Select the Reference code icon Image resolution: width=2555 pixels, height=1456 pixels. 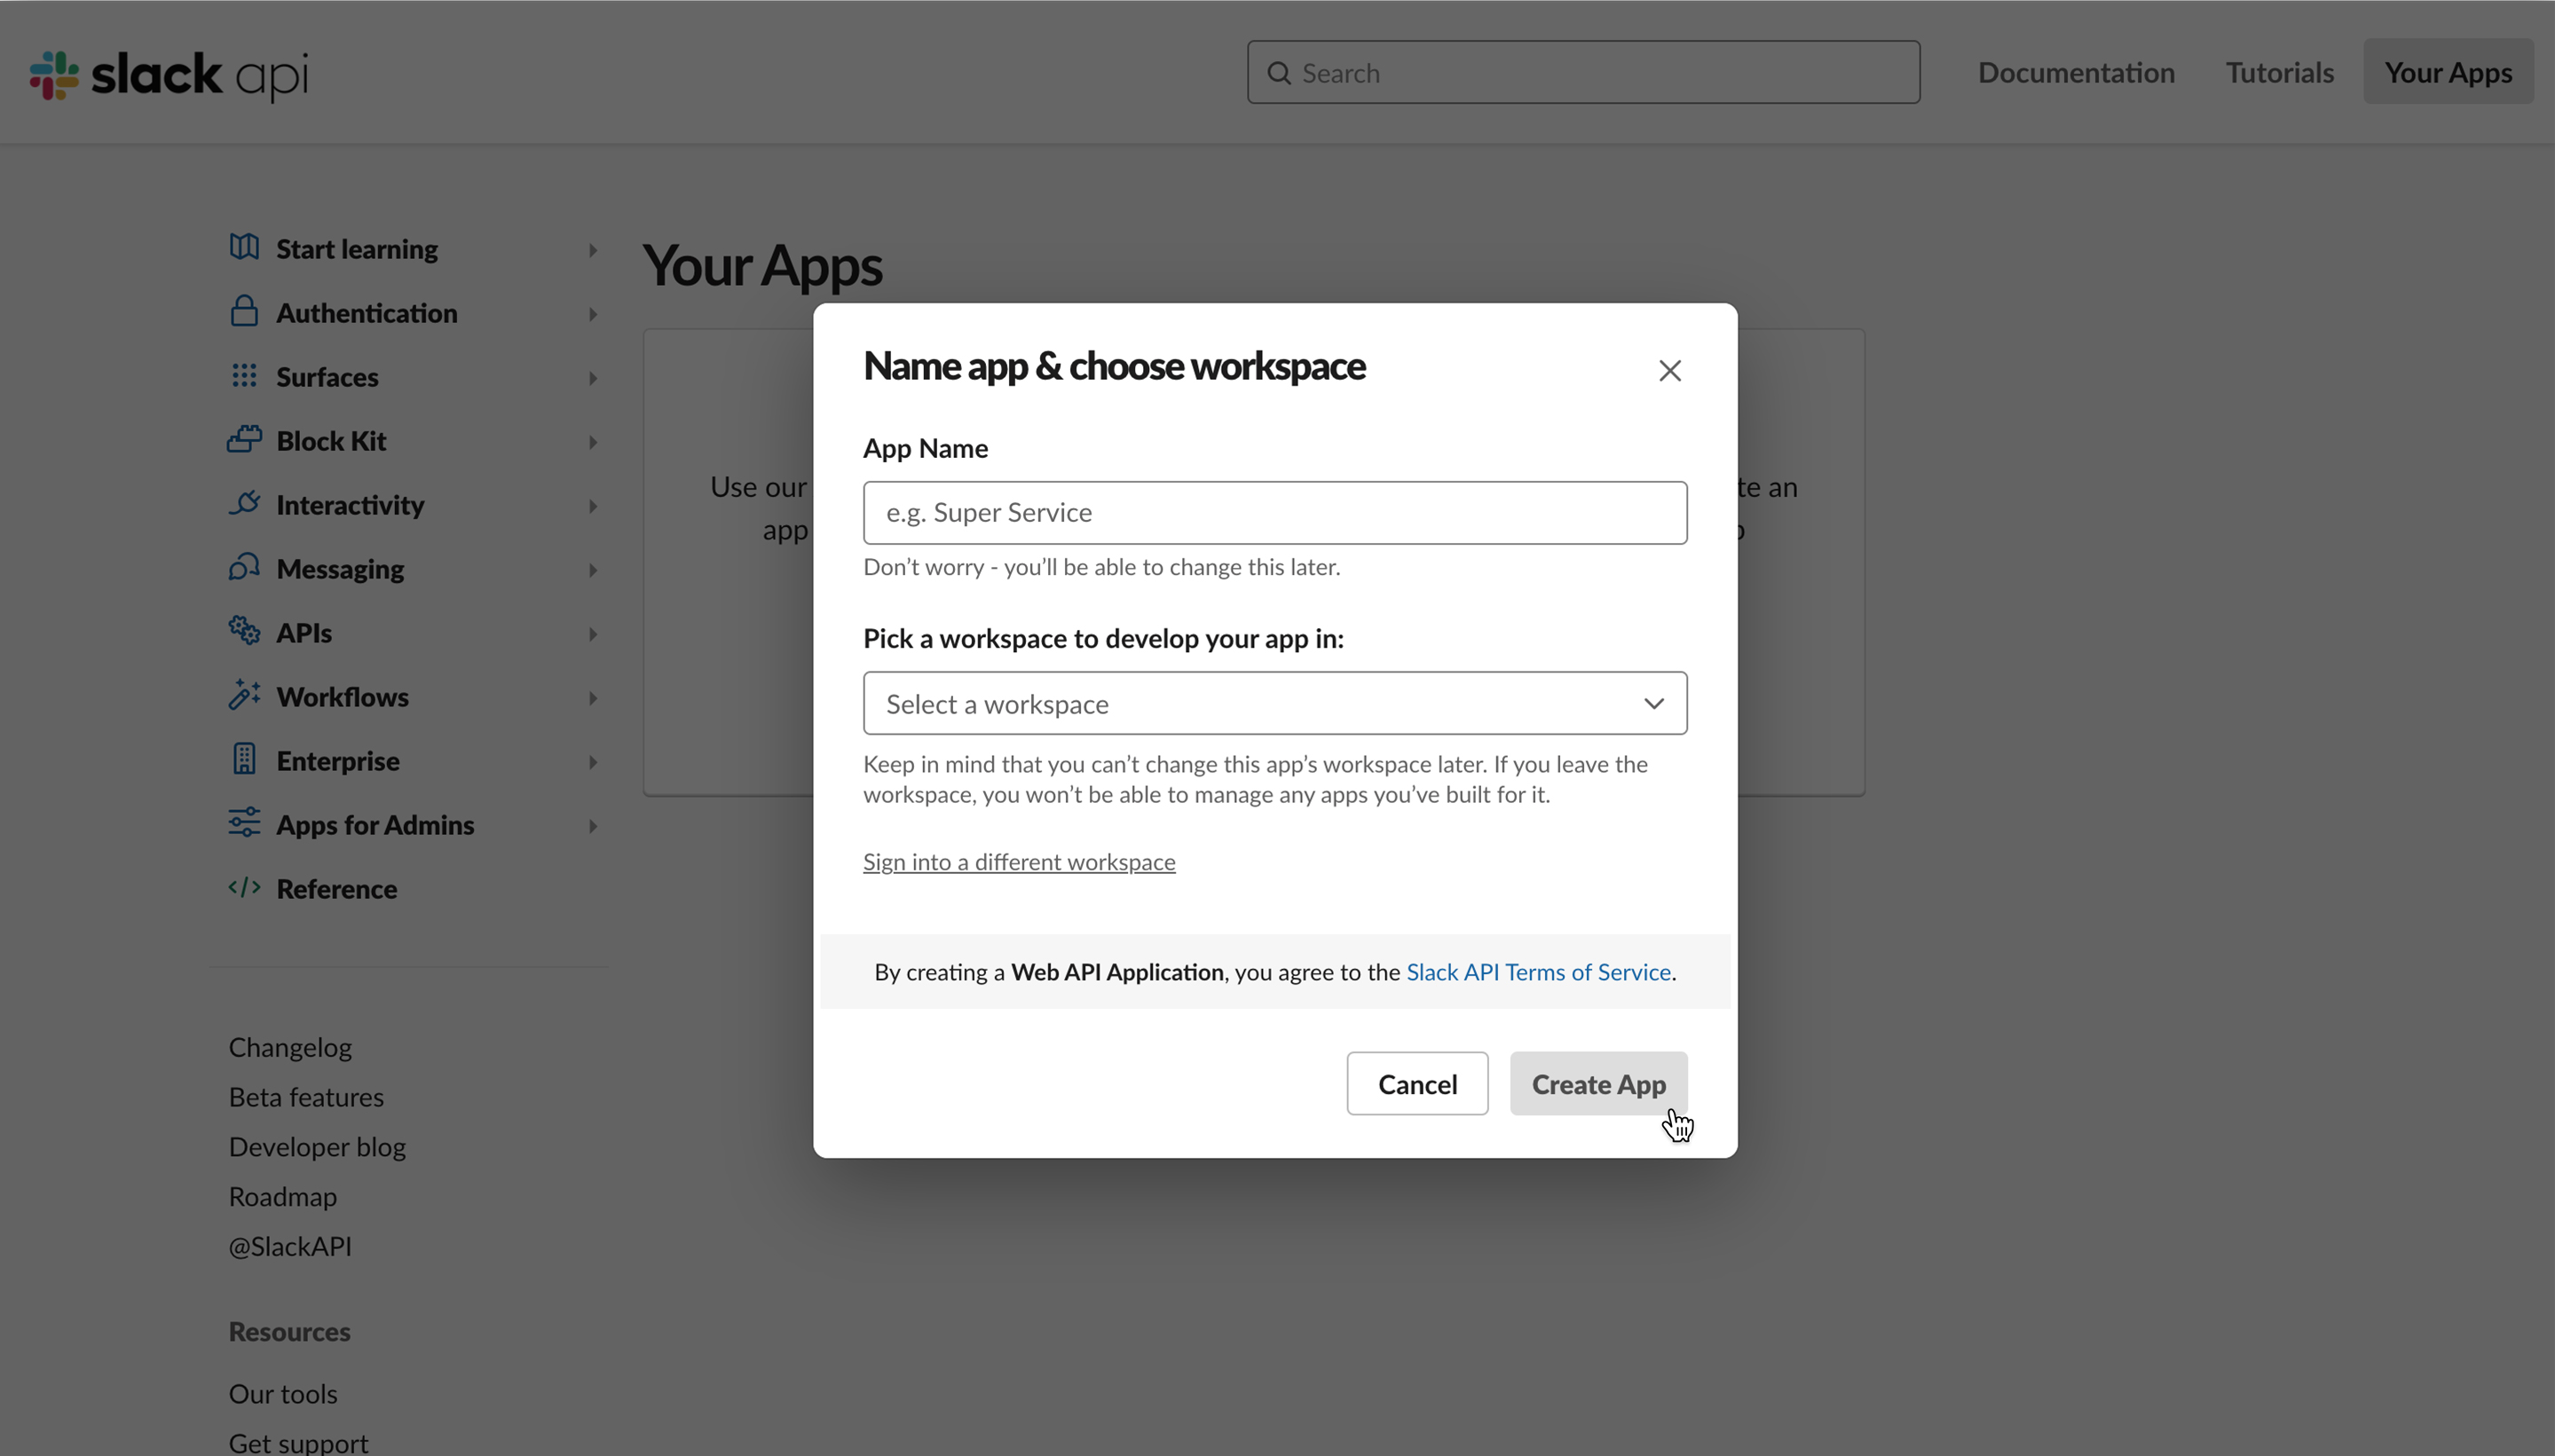pyautogui.click(x=244, y=888)
